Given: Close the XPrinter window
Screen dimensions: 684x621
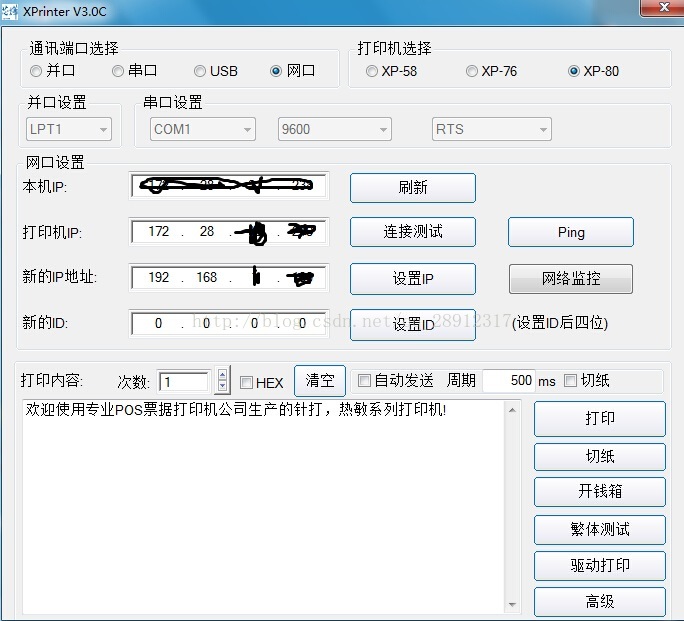Looking at the screenshot, I should coord(663,7).
